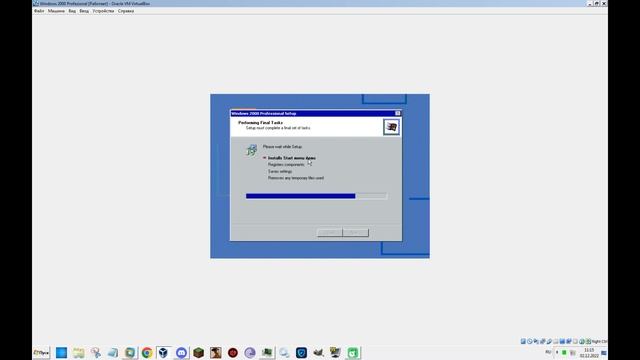This screenshot has width=640, height=360.
Task: Open Discord from the taskbar
Action: click(181, 352)
